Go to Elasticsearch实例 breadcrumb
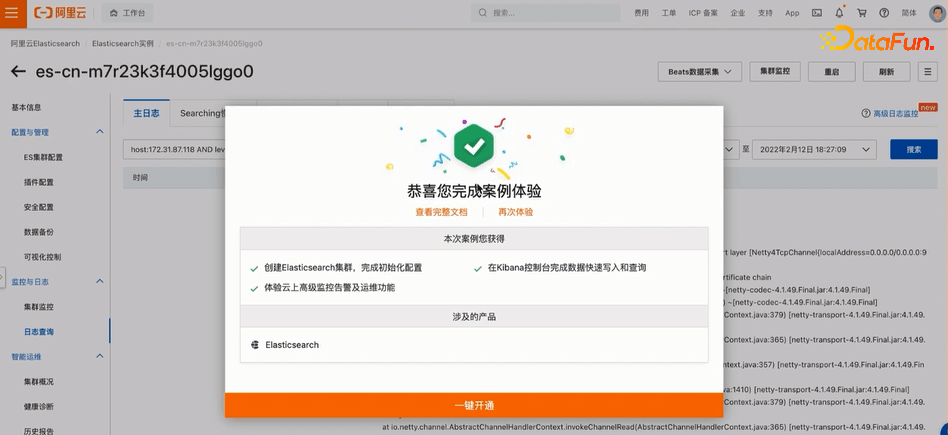 [123, 44]
